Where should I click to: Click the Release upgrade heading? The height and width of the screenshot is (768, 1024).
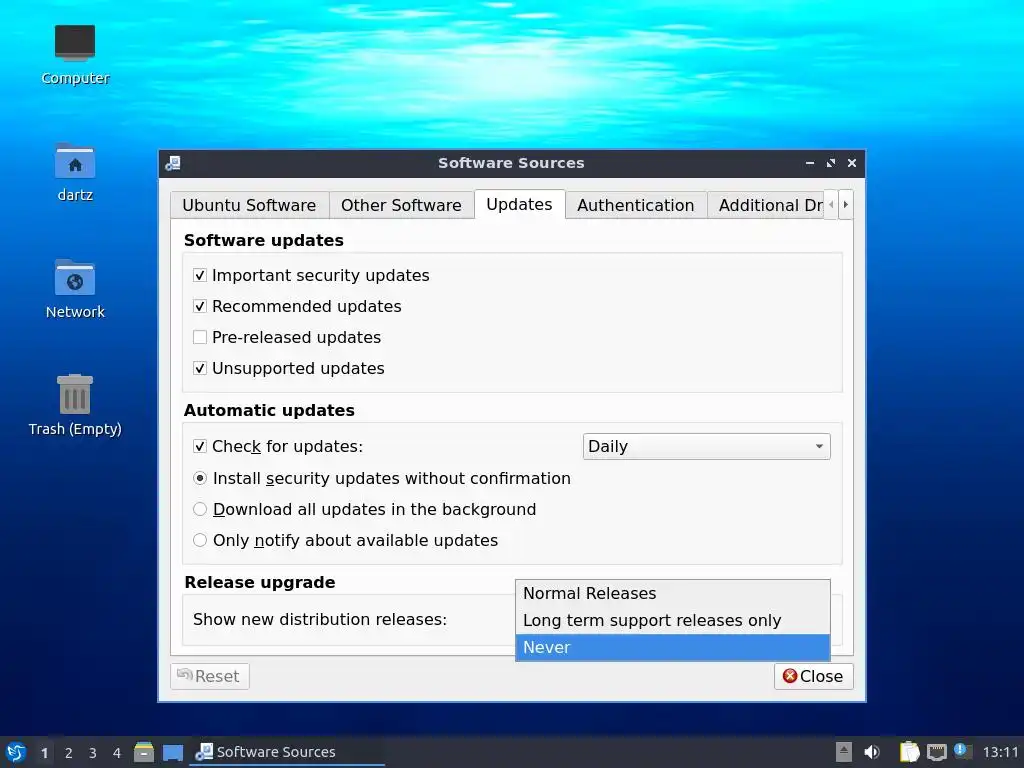[x=260, y=582]
